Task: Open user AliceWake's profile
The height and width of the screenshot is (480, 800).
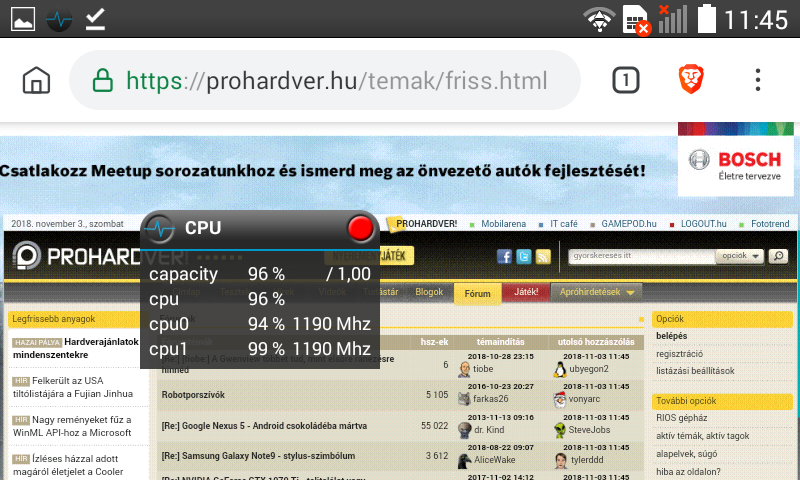Action: point(494,460)
